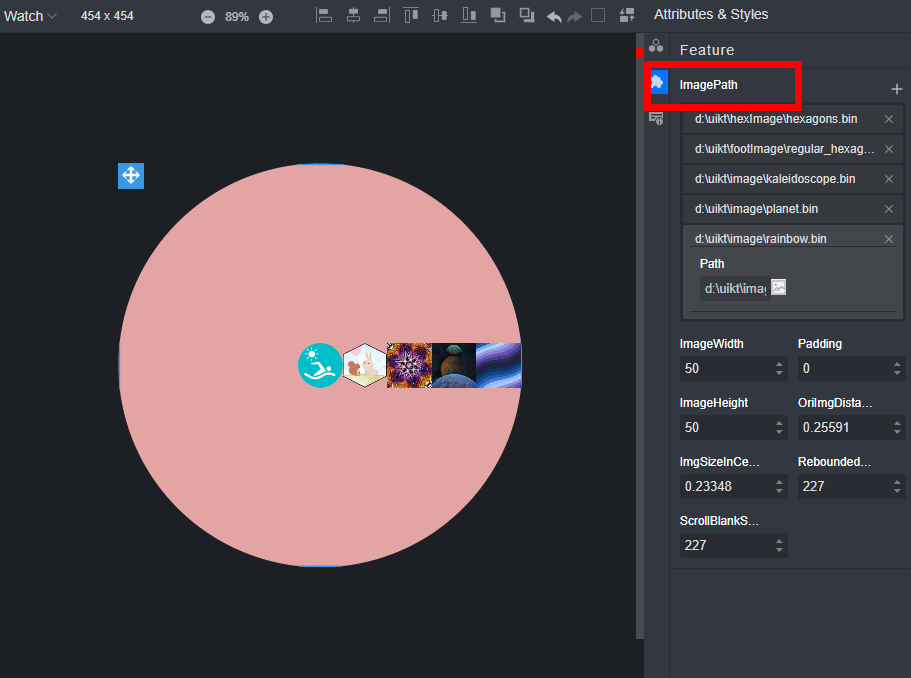Image resolution: width=911 pixels, height=678 pixels.
Task: Open the three-hexagon tab in side panel
Action: pos(656,46)
